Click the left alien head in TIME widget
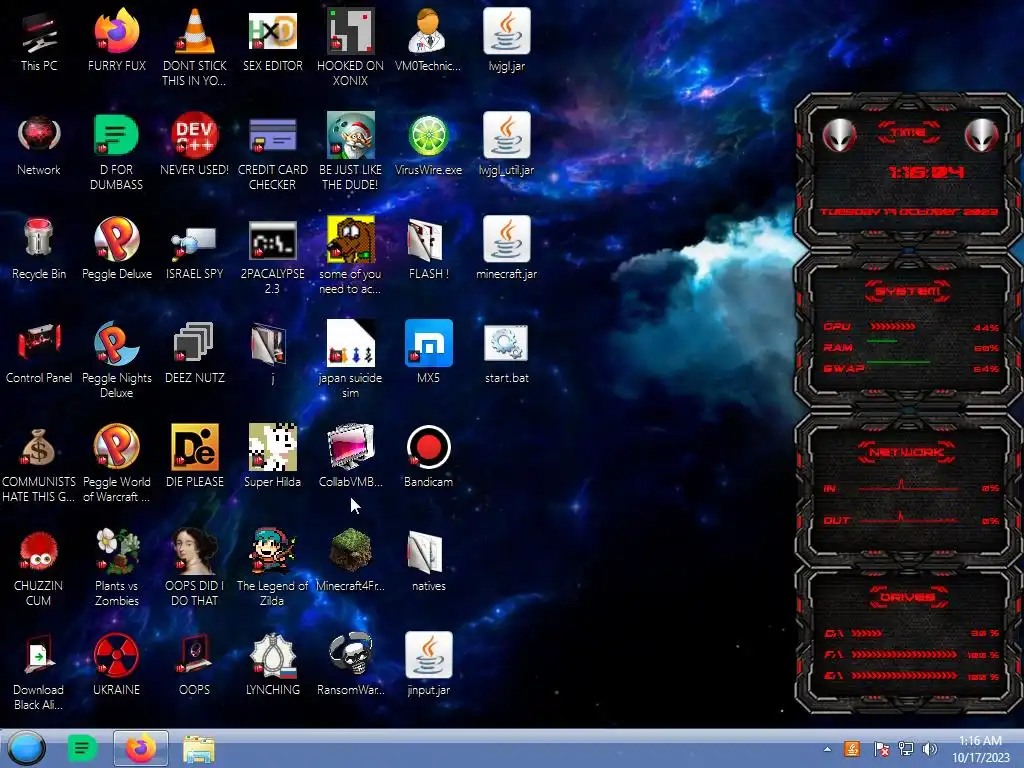Viewport: 1024px width, 768px height. 839,135
